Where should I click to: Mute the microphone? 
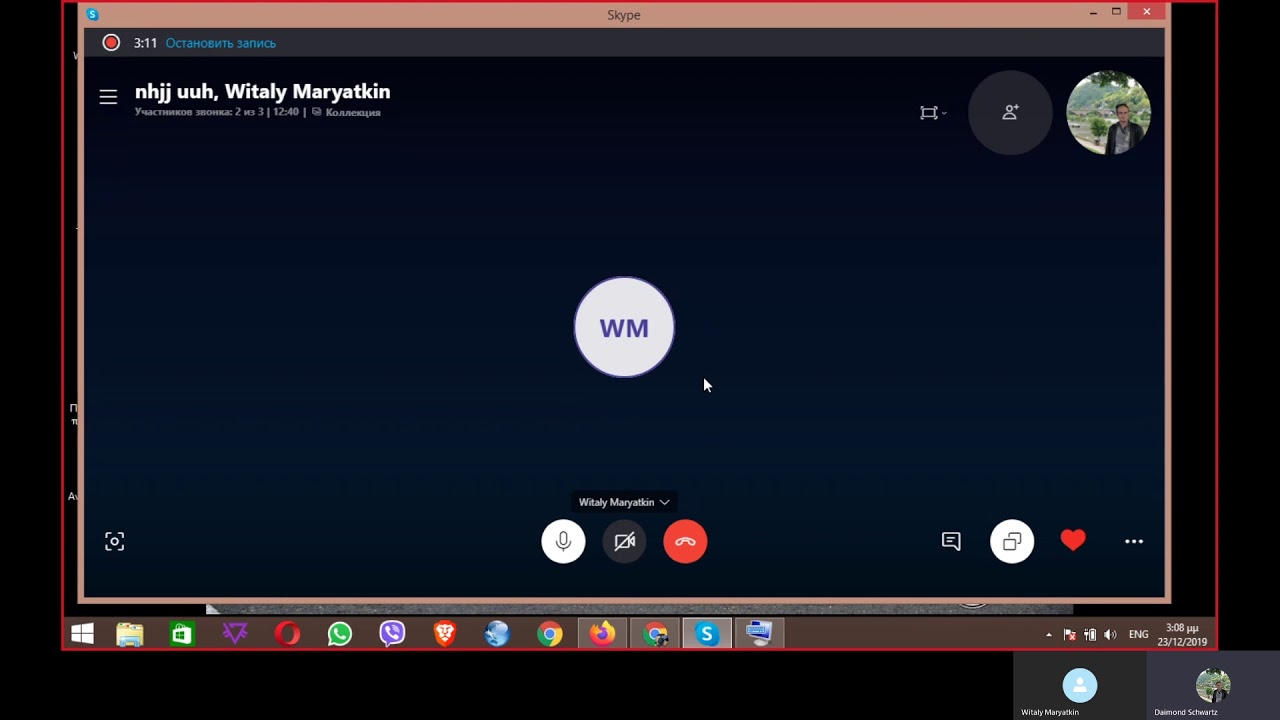pos(563,541)
